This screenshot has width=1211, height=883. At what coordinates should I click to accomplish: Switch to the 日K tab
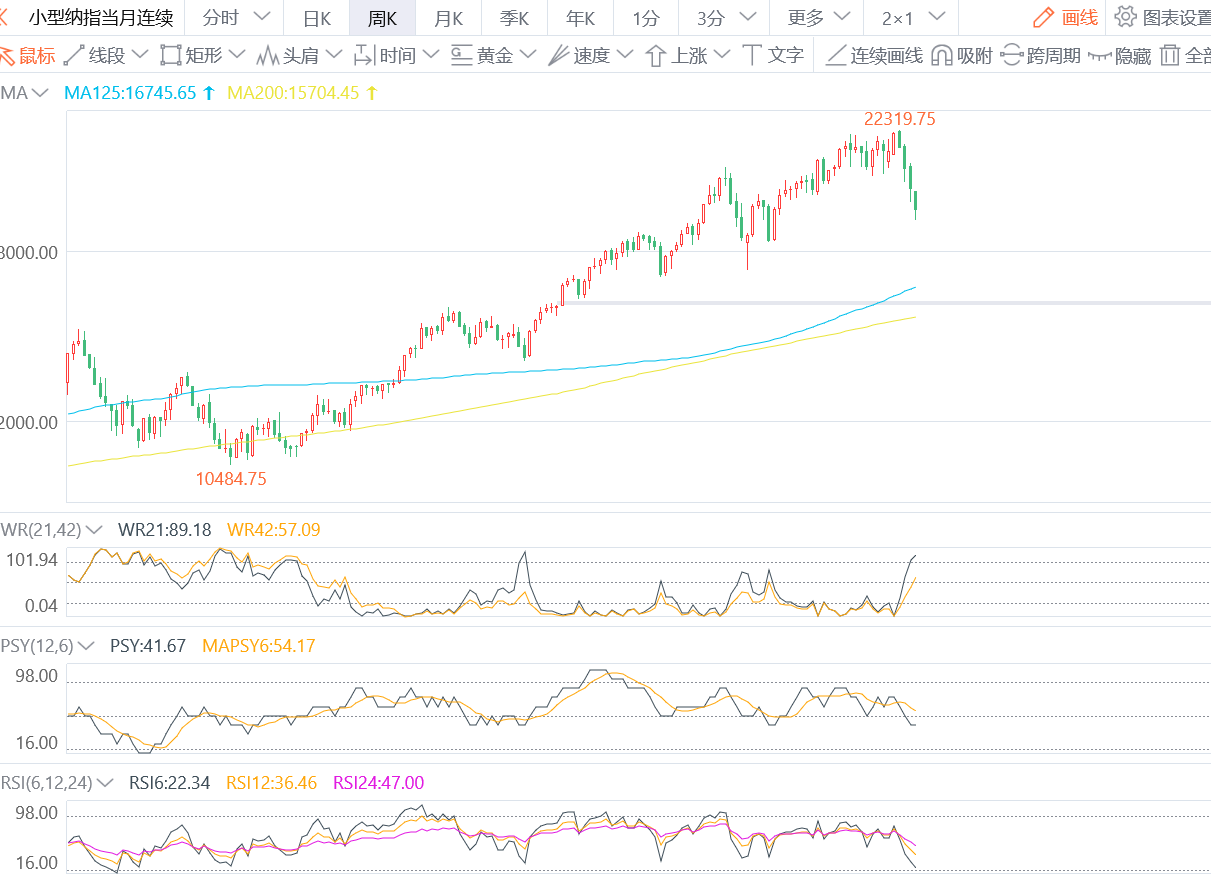[317, 17]
